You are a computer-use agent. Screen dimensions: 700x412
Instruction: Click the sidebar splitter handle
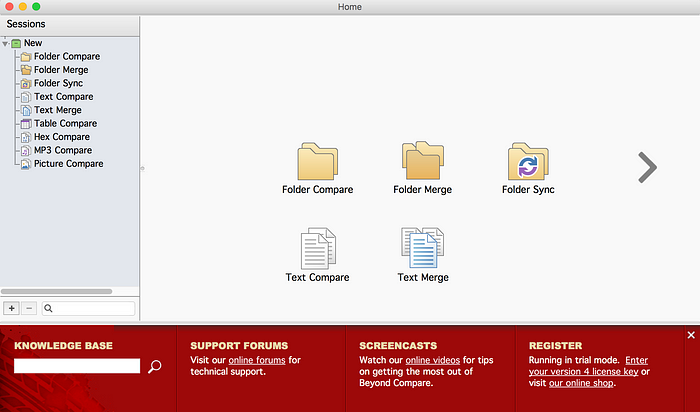(142, 168)
